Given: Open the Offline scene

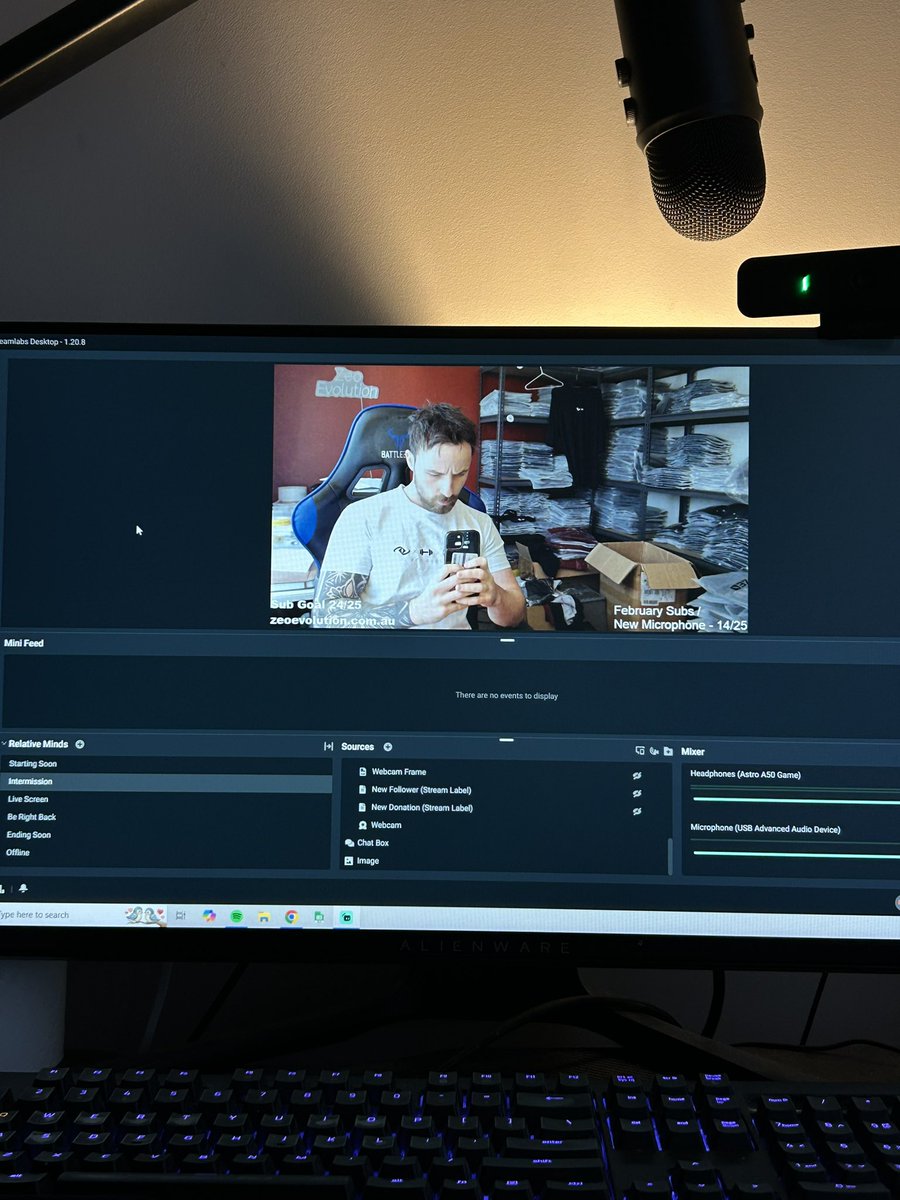Looking at the screenshot, I should click(x=19, y=852).
